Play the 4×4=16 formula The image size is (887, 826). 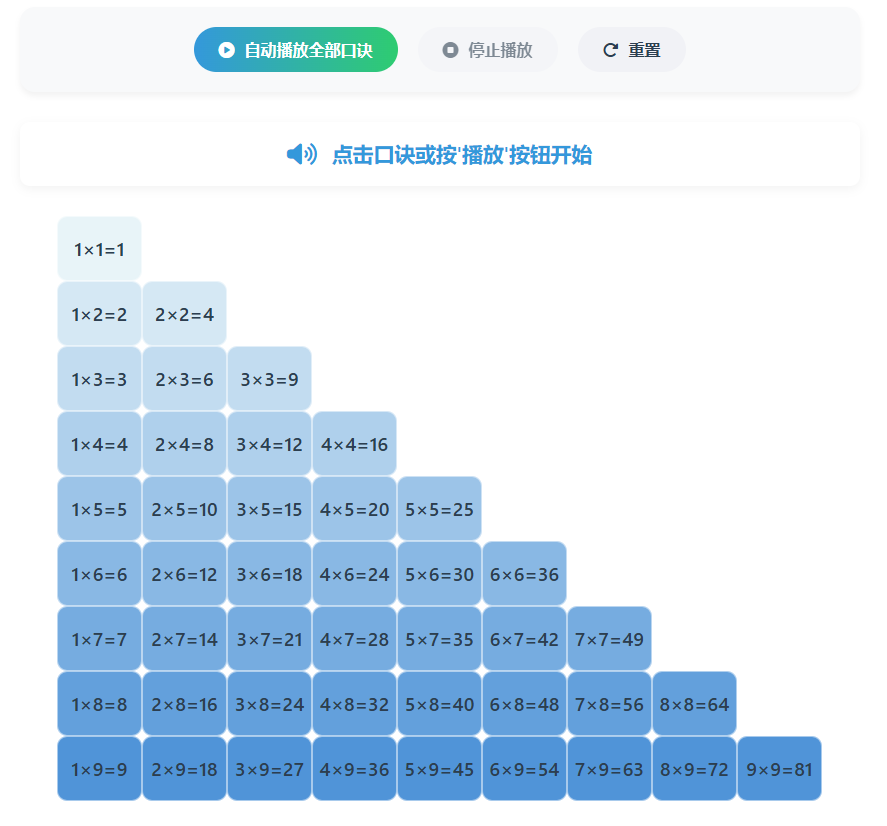click(x=354, y=444)
